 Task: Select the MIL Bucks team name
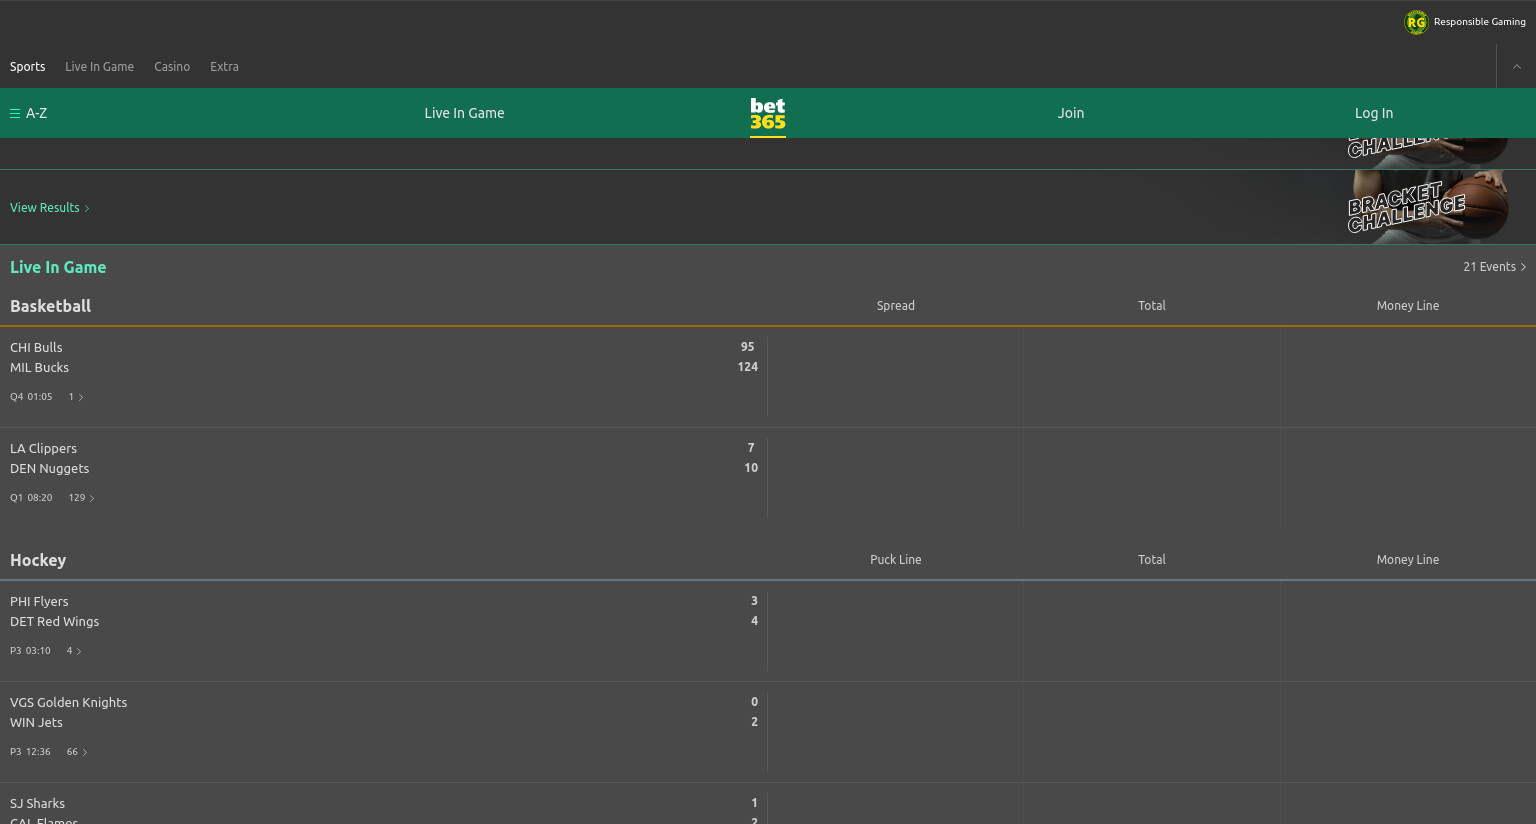(39, 368)
